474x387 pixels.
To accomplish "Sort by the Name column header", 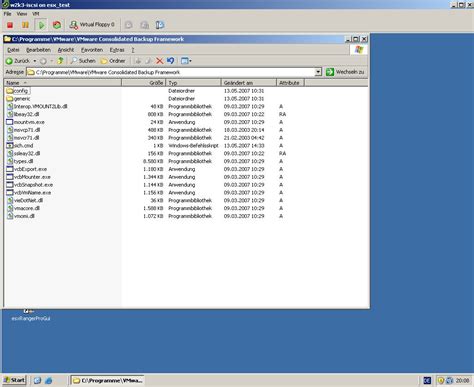I will 63,83.
